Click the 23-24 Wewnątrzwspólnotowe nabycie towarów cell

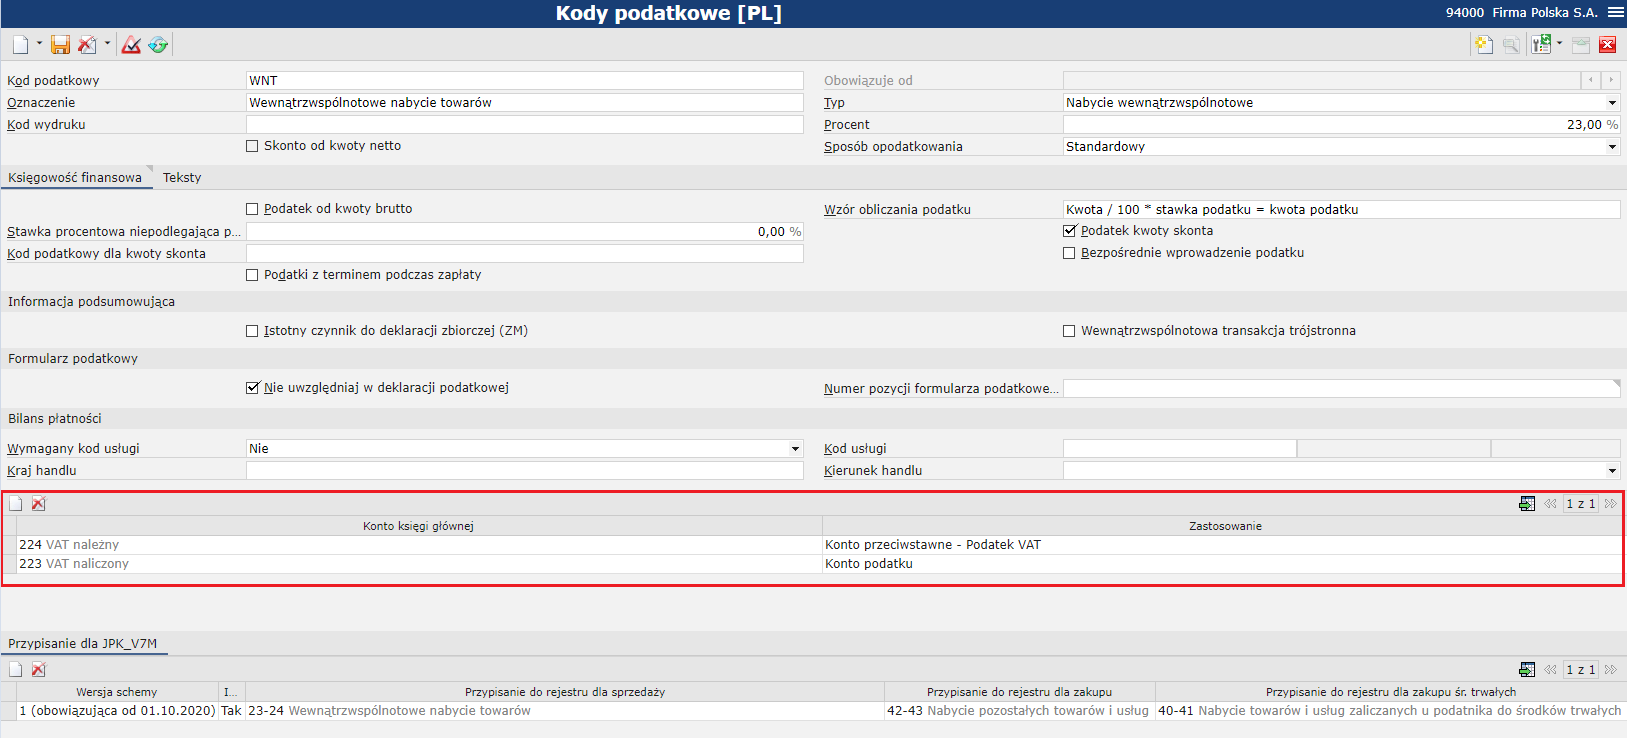click(565, 711)
